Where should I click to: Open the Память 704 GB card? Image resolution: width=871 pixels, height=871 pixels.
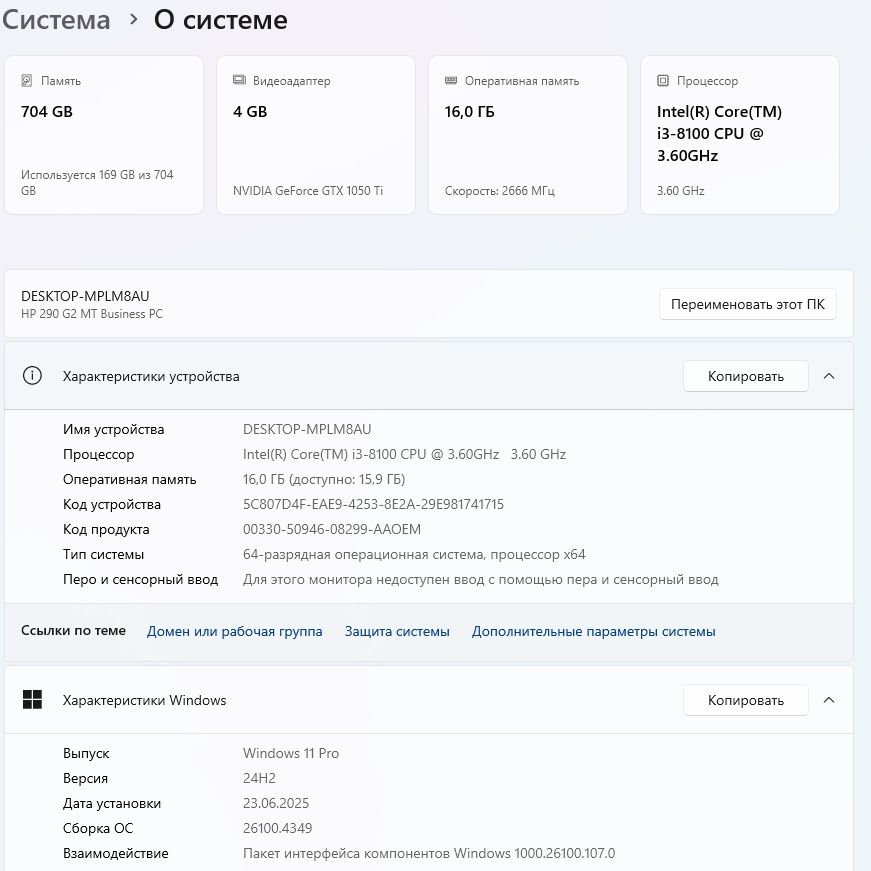[x=104, y=135]
